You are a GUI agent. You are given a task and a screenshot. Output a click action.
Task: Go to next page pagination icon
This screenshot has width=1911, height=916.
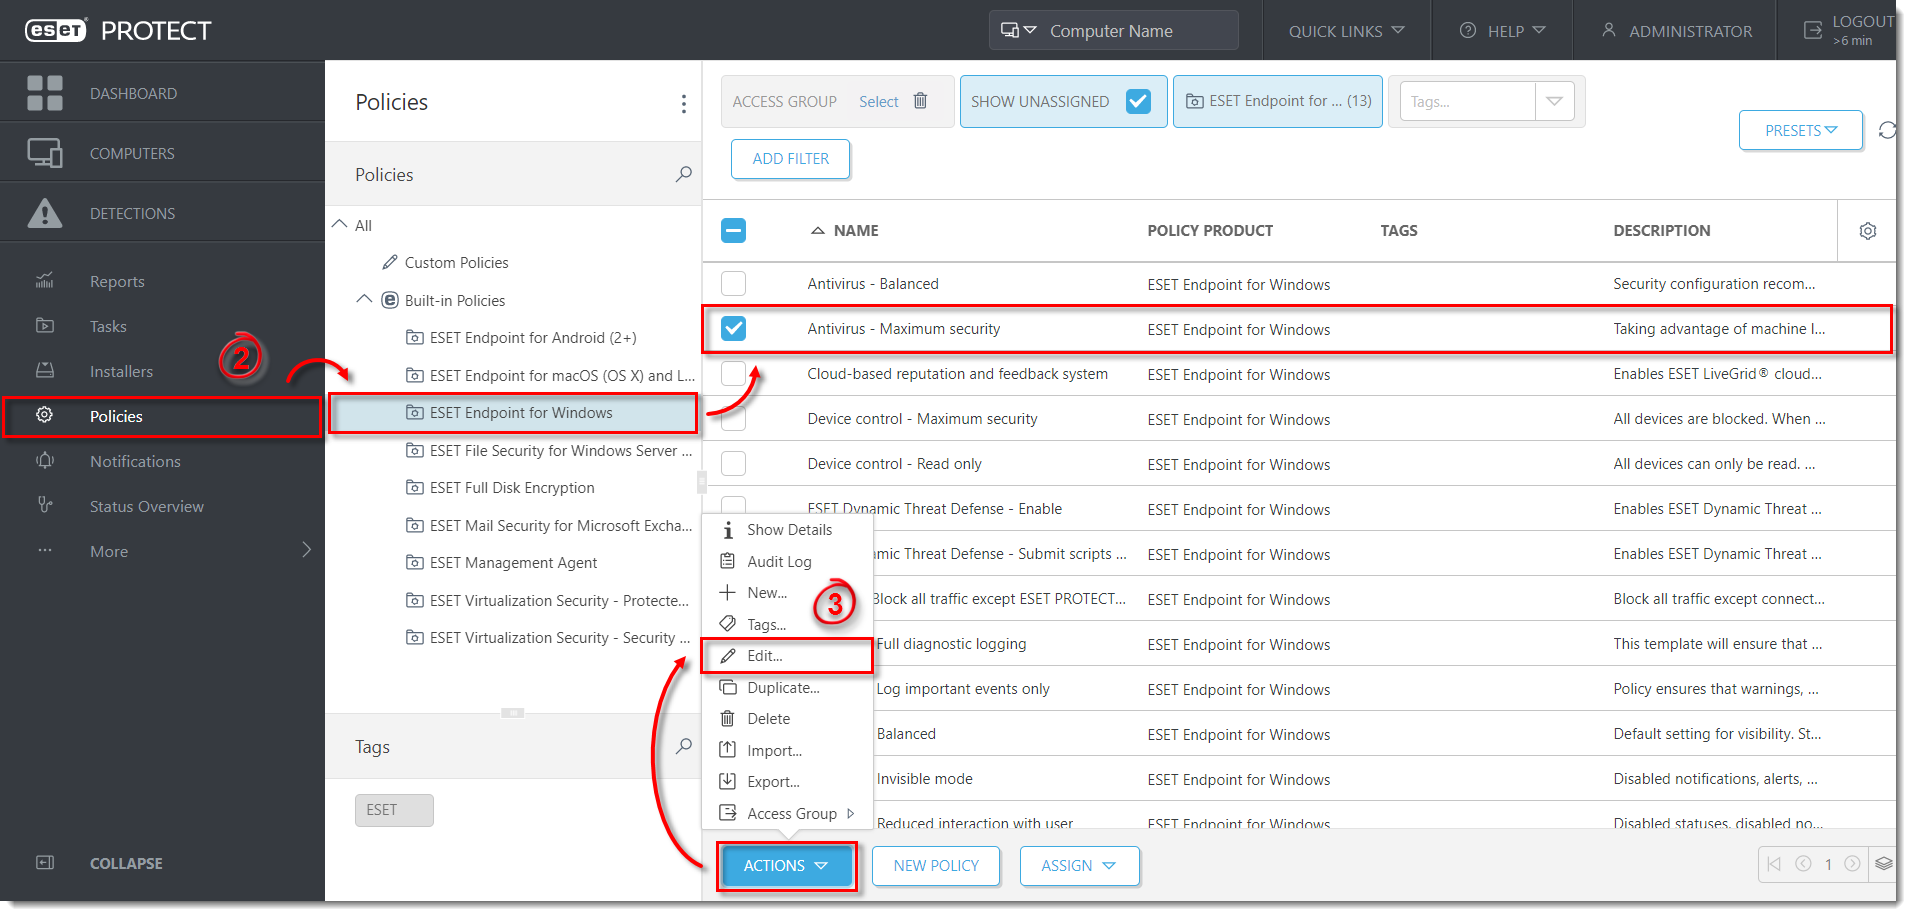coord(1852,864)
